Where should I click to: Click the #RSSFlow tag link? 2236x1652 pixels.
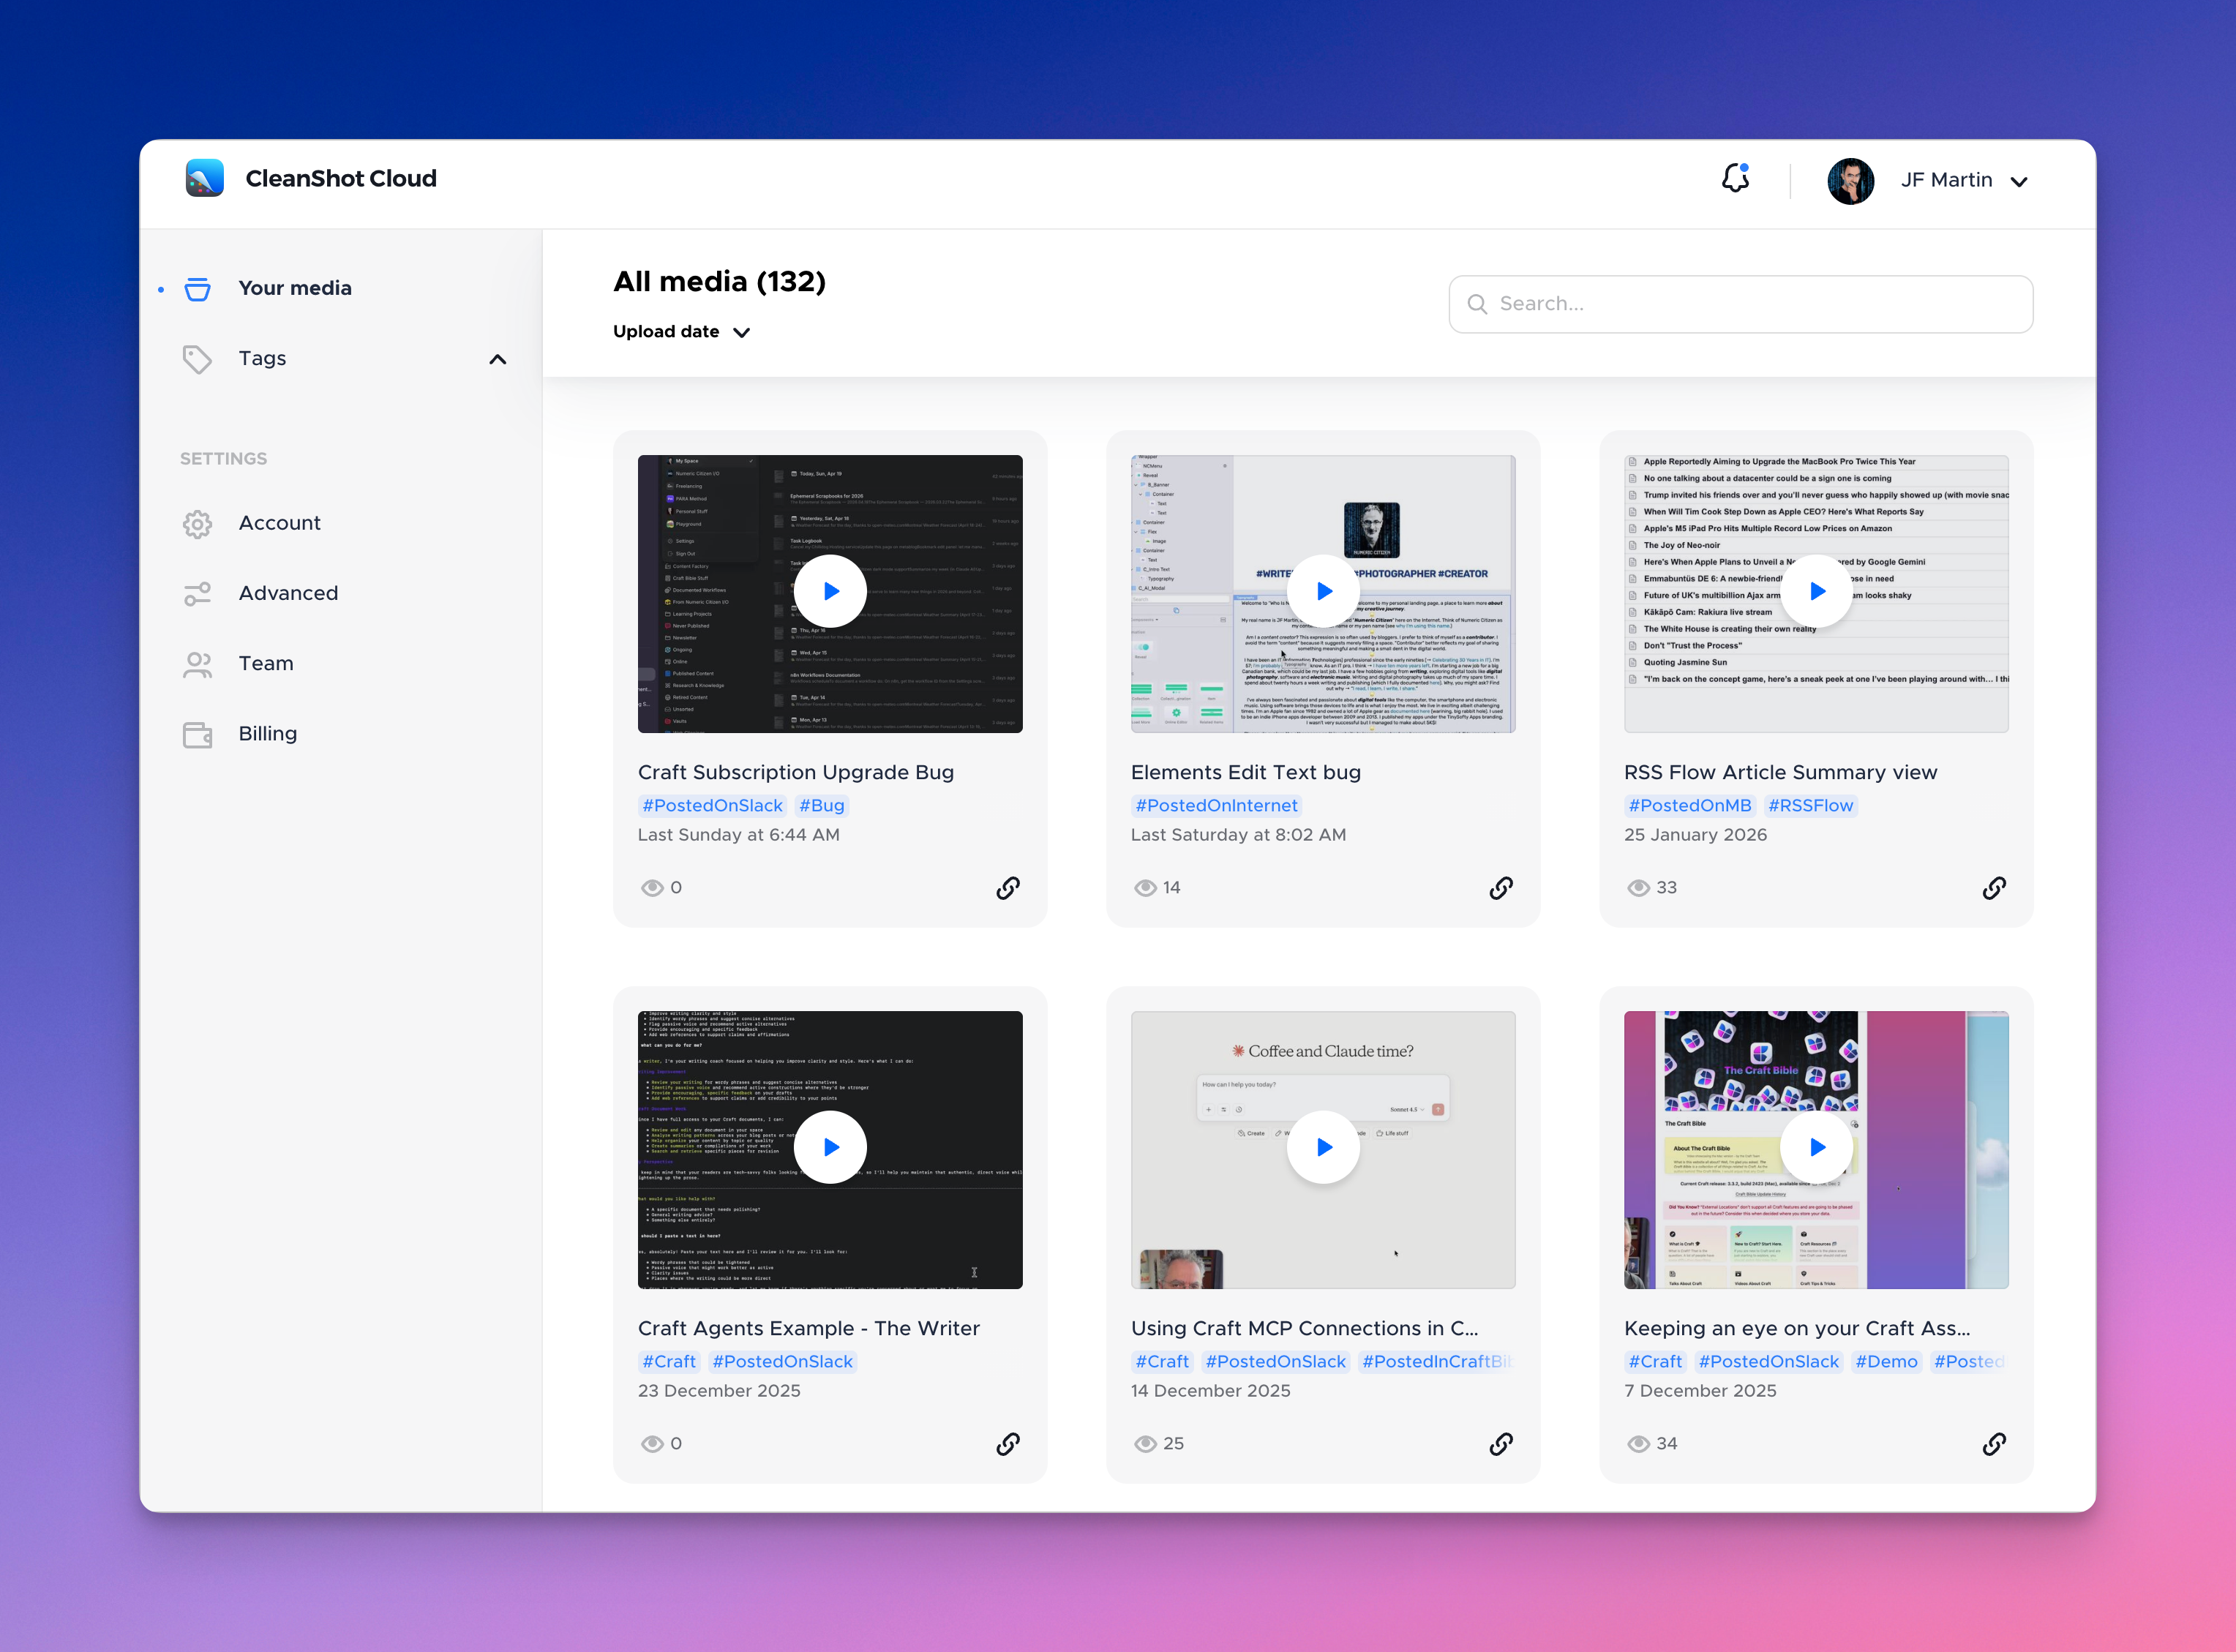(x=1810, y=806)
